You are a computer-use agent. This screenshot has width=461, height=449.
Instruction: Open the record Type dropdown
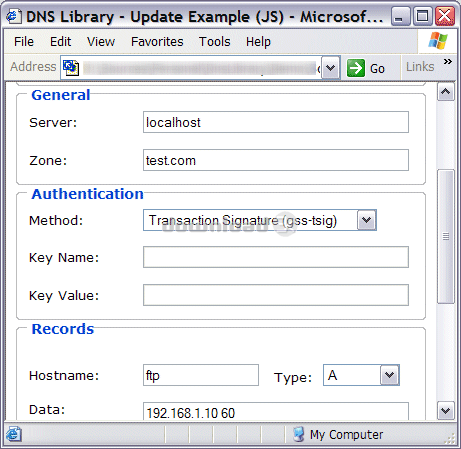(390, 375)
